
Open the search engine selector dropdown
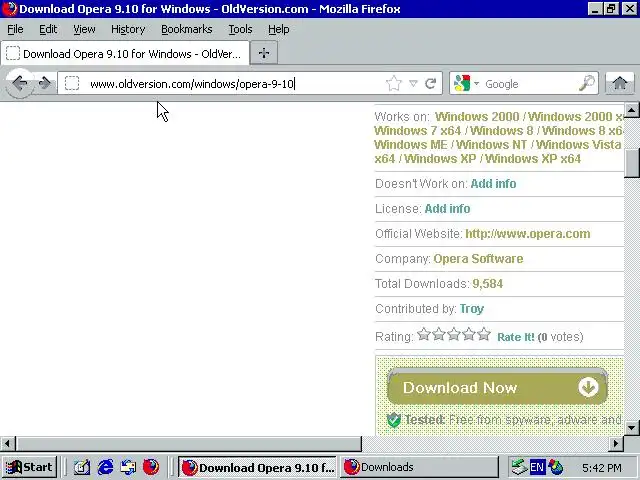[466, 83]
